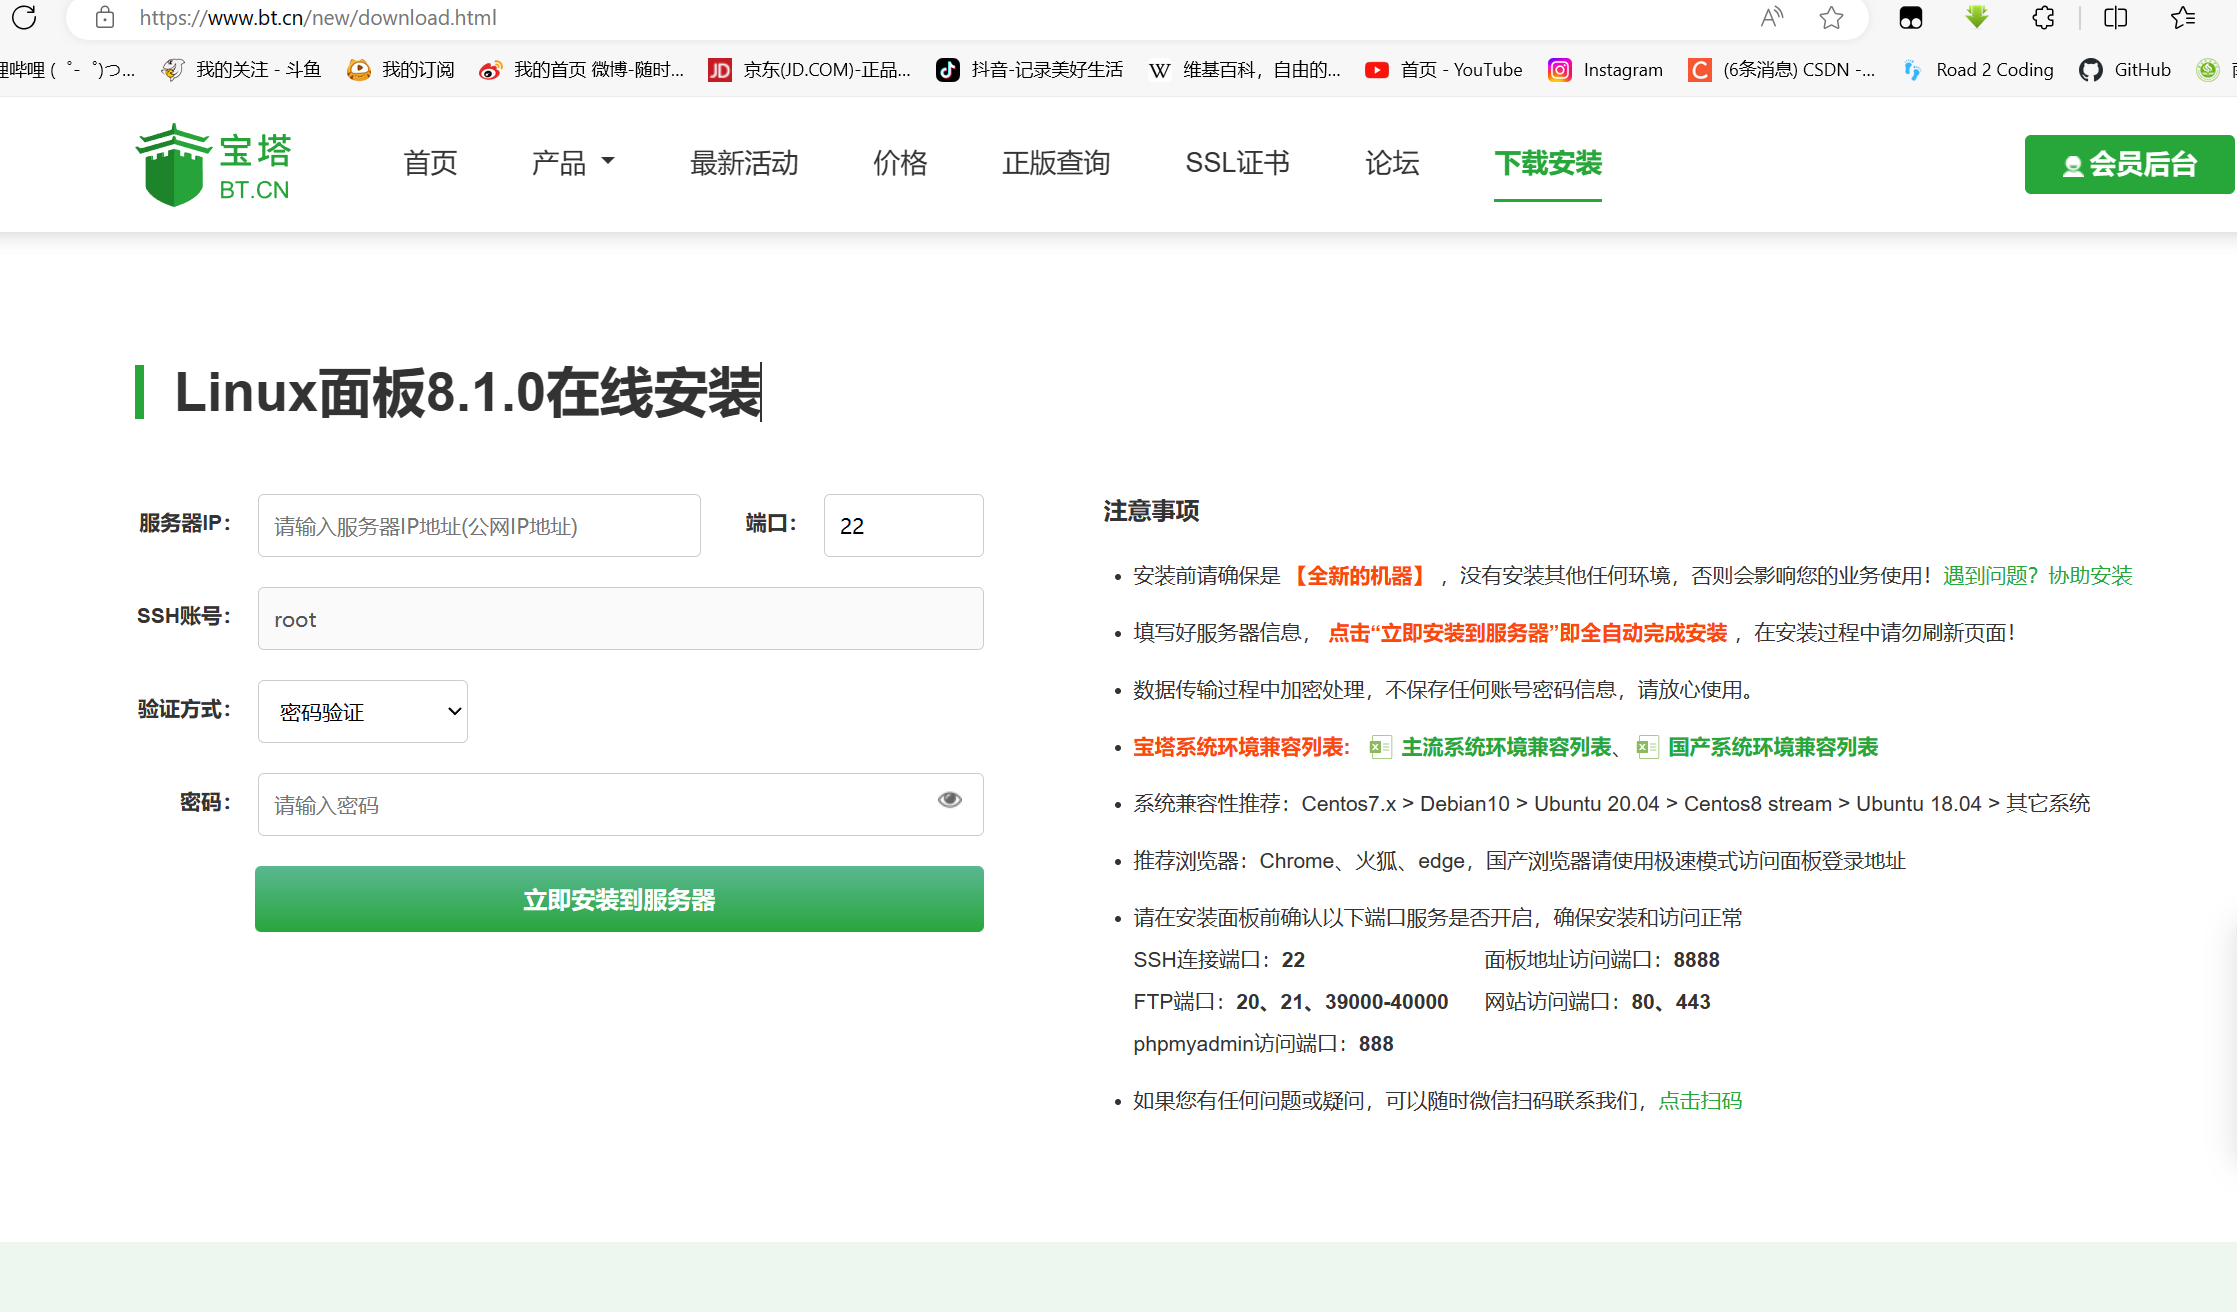
Task: Open the green download arrow extension icon
Action: coord(1977,17)
